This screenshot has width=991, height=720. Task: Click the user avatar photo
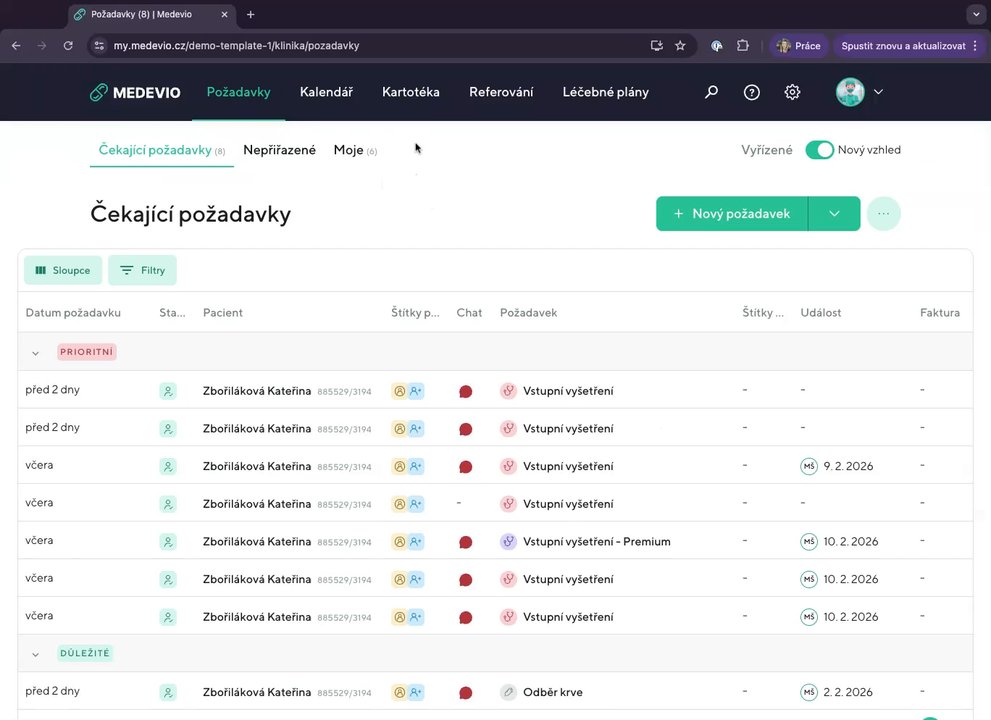click(x=850, y=92)
